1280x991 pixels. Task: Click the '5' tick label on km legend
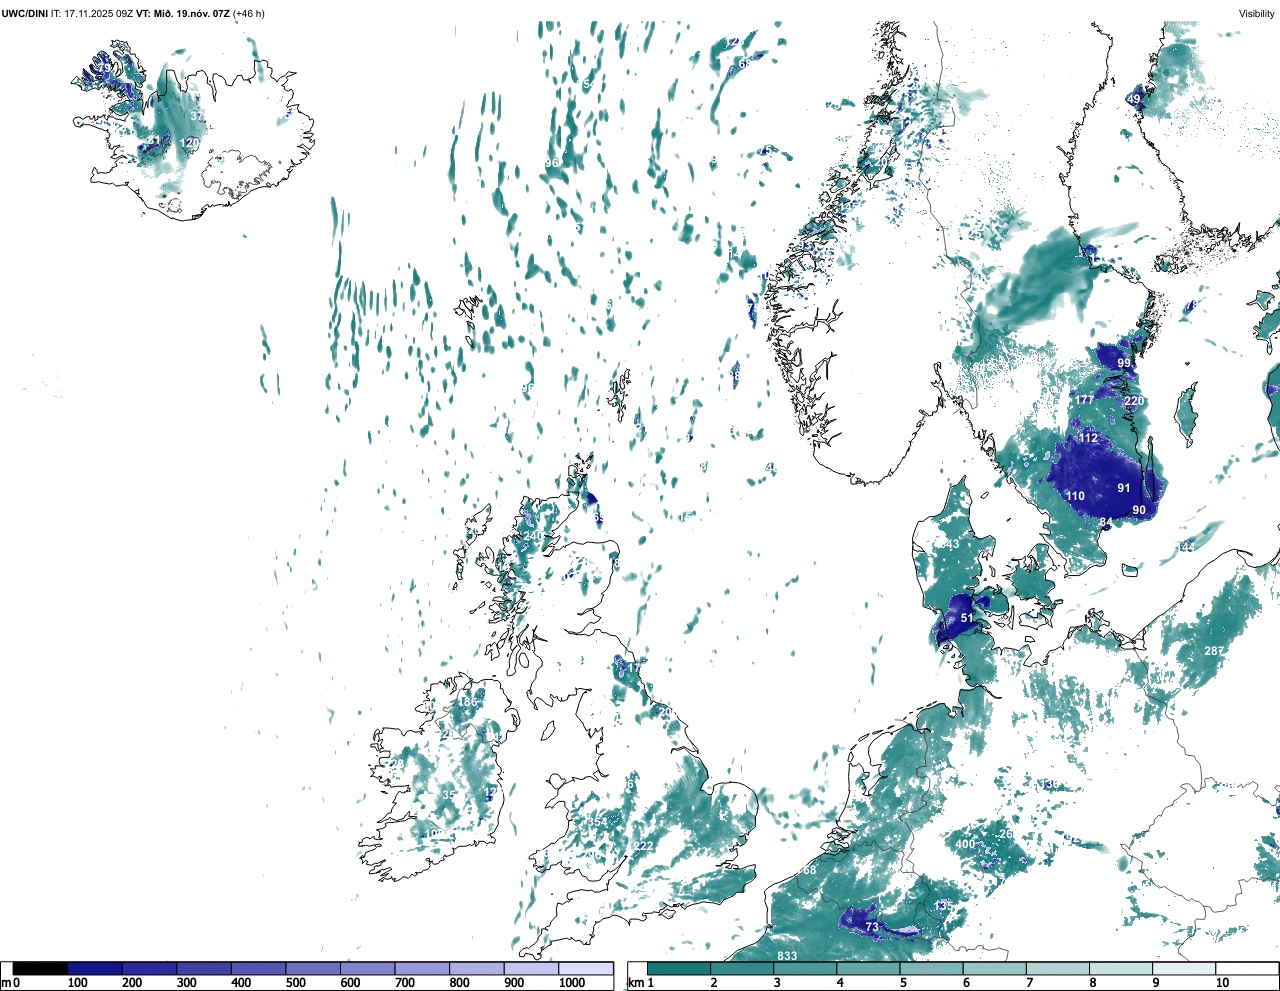point(902,983)
